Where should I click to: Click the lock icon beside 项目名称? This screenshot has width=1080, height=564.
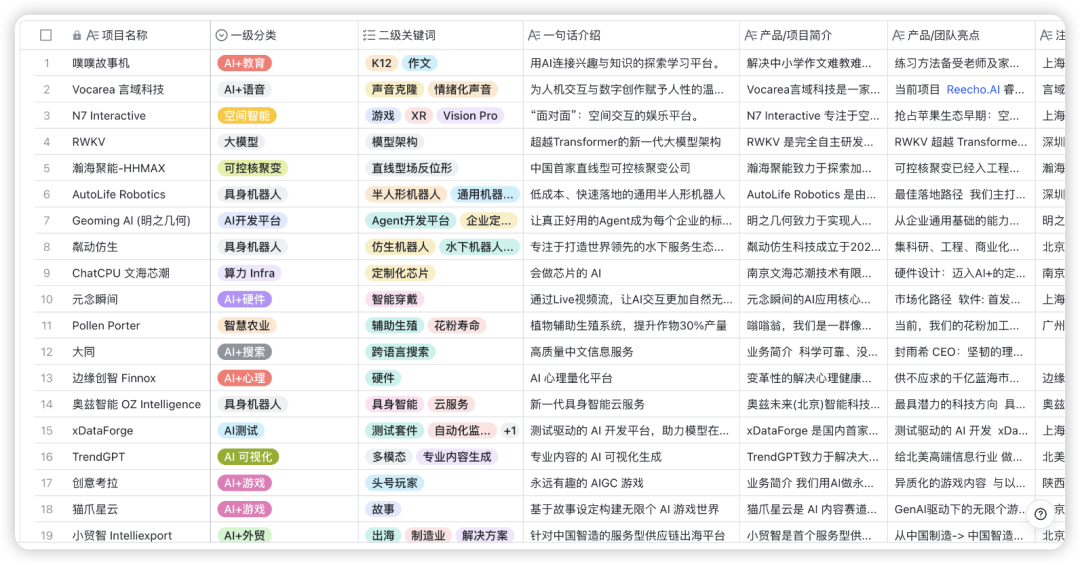click(76, 35)
